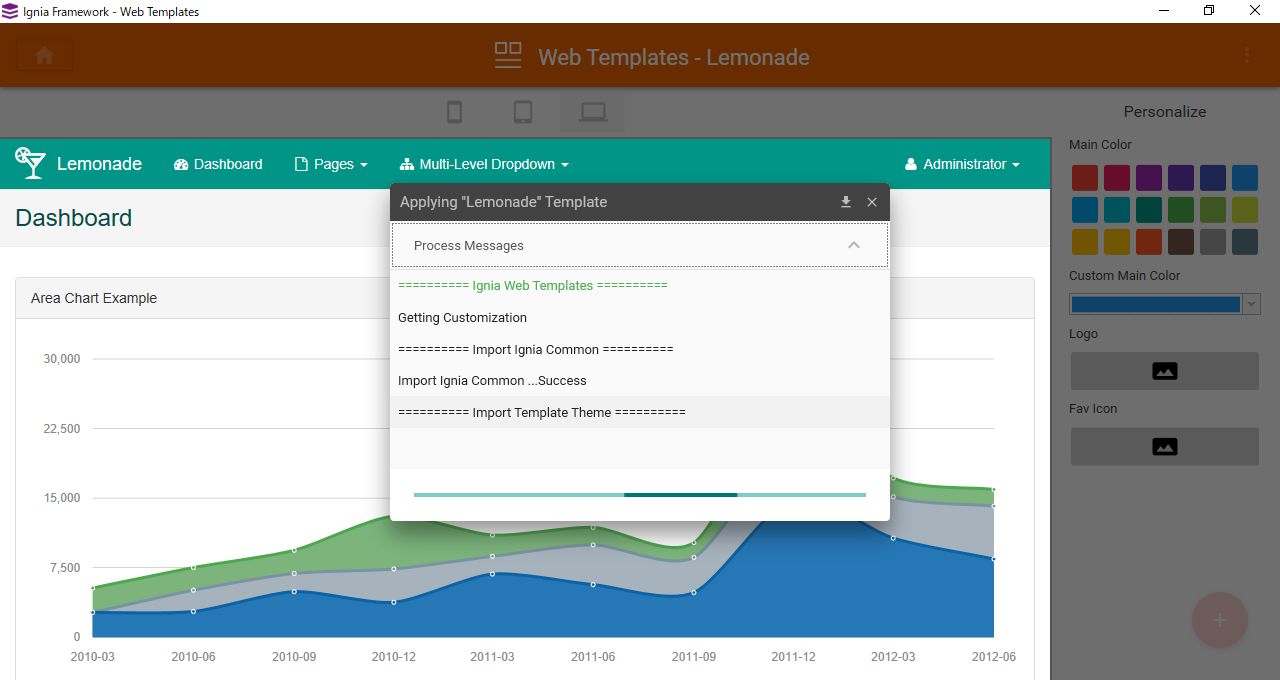
Task: Select the blue-grey main color swatch
Action: click(1245, 242)
